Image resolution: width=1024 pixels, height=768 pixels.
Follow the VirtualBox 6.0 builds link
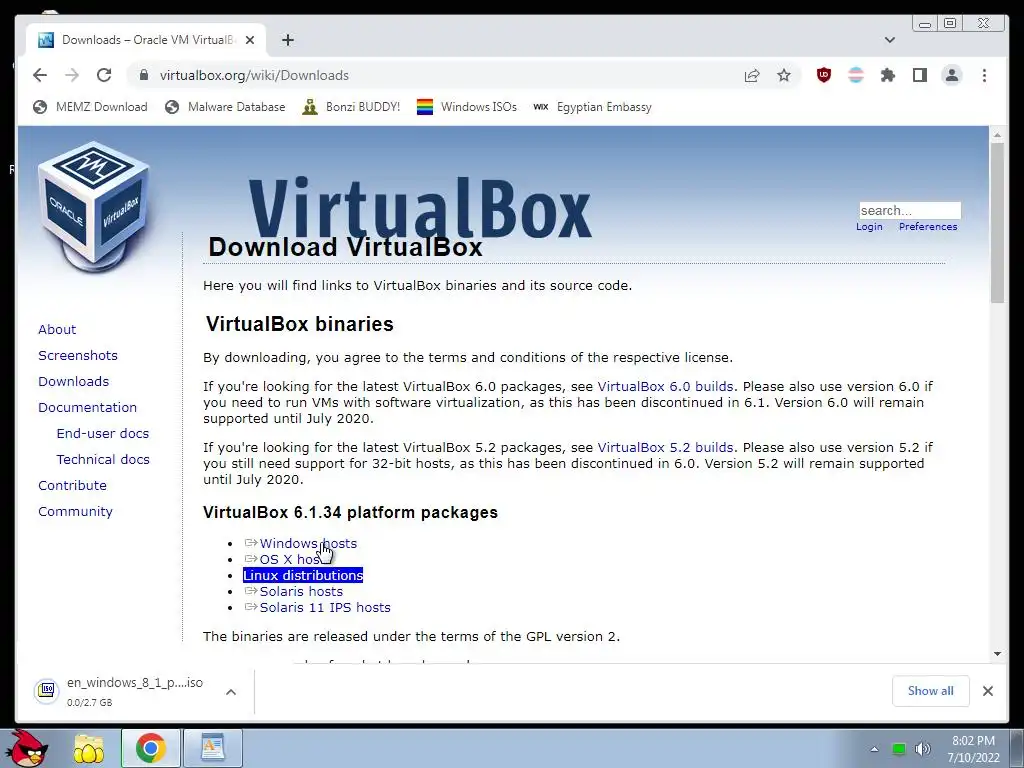point(665,387)
